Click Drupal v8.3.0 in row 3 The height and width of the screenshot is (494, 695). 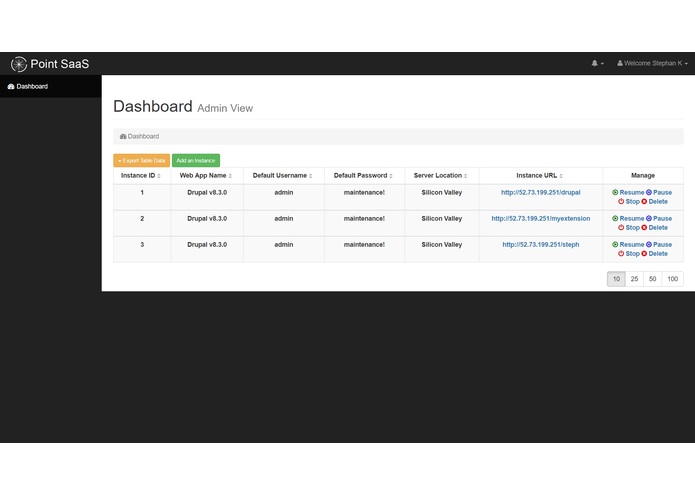tap(207, 245)
